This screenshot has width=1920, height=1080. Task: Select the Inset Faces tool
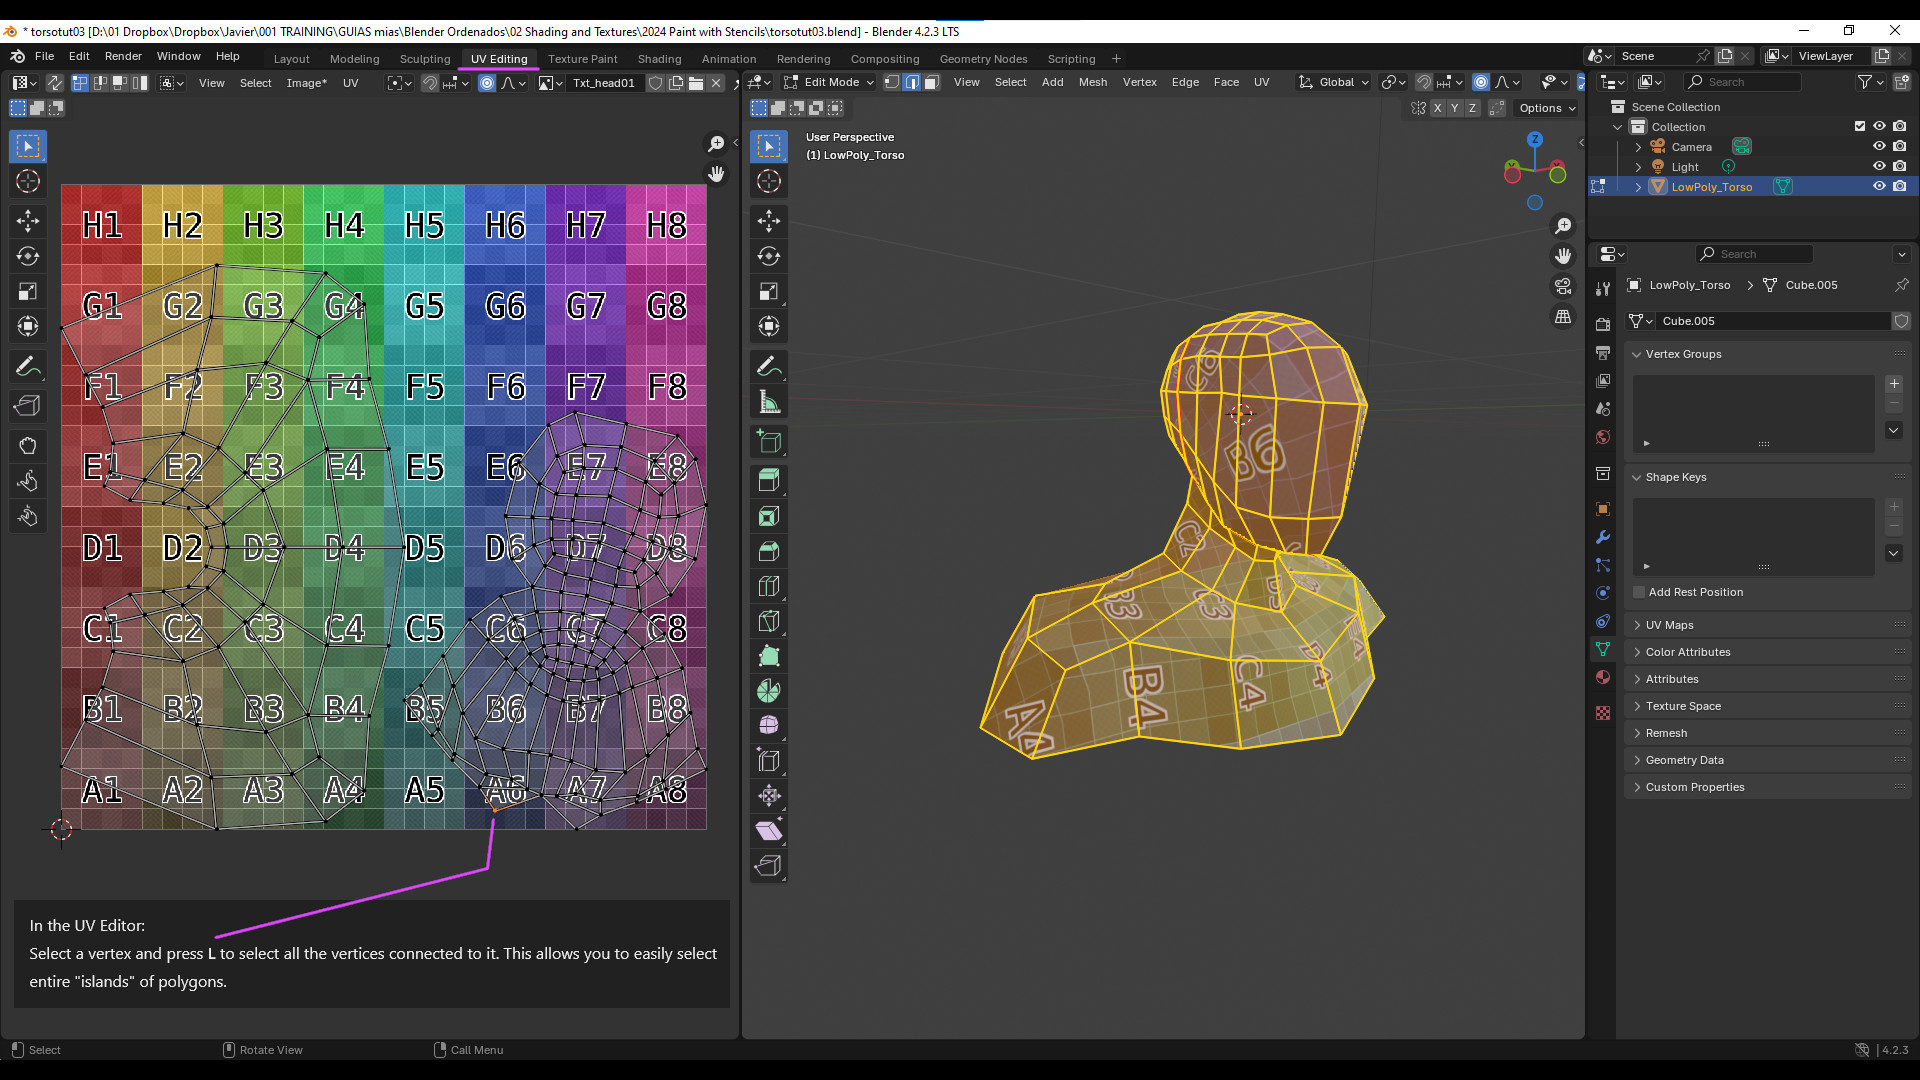[x=769, y=516]
